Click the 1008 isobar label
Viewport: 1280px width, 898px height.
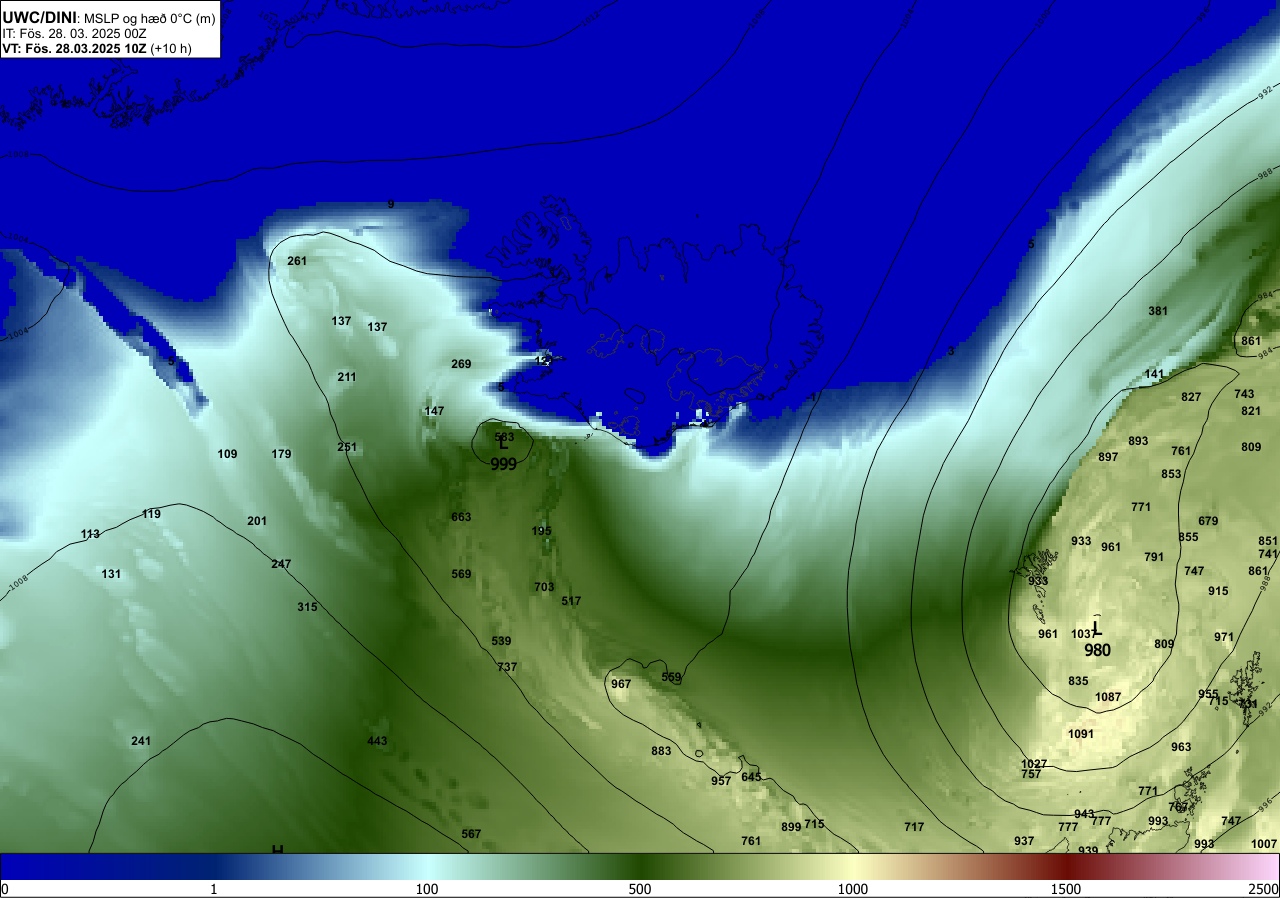click(20, 585)
